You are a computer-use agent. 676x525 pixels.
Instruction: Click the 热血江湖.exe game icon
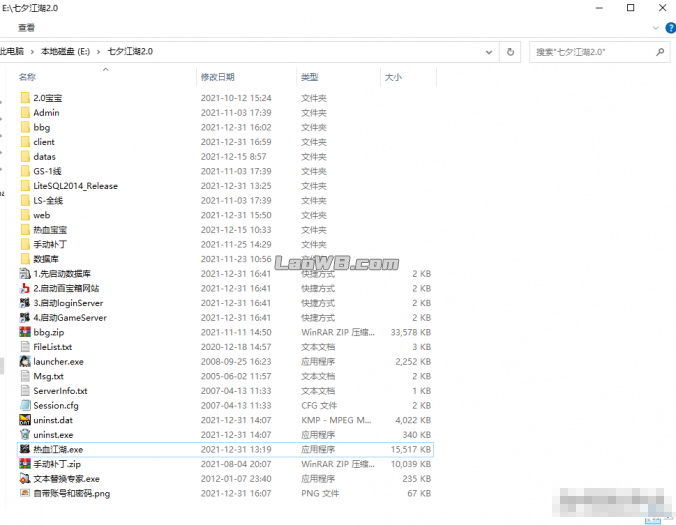pos(25,450)
